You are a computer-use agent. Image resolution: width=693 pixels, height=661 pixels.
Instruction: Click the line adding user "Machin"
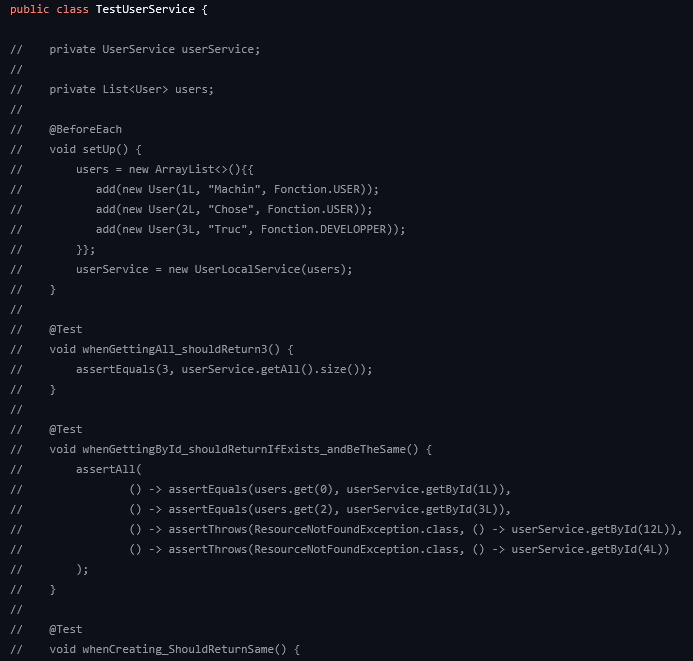[238, 189]
